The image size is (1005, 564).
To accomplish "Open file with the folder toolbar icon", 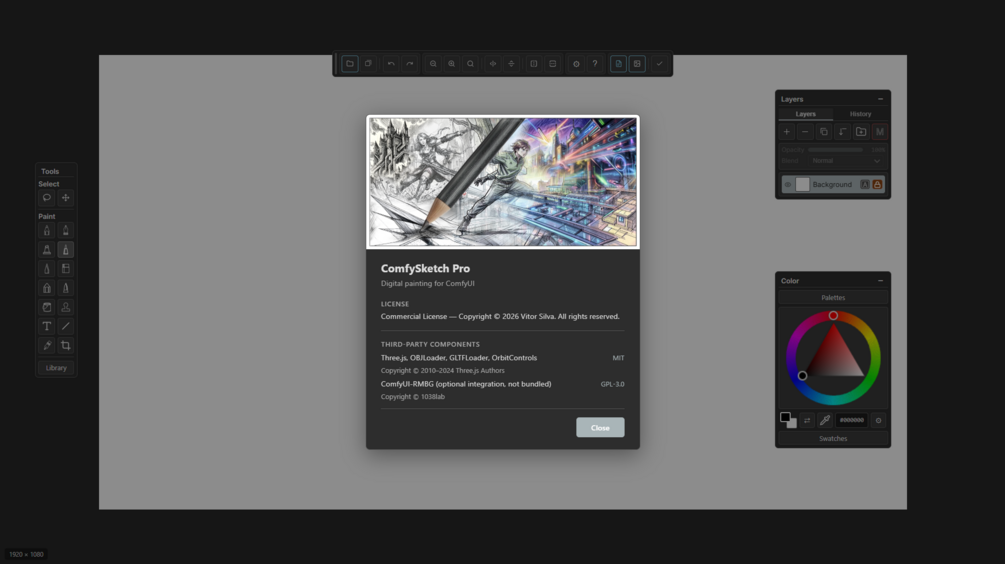I will [x=350, y=63].
